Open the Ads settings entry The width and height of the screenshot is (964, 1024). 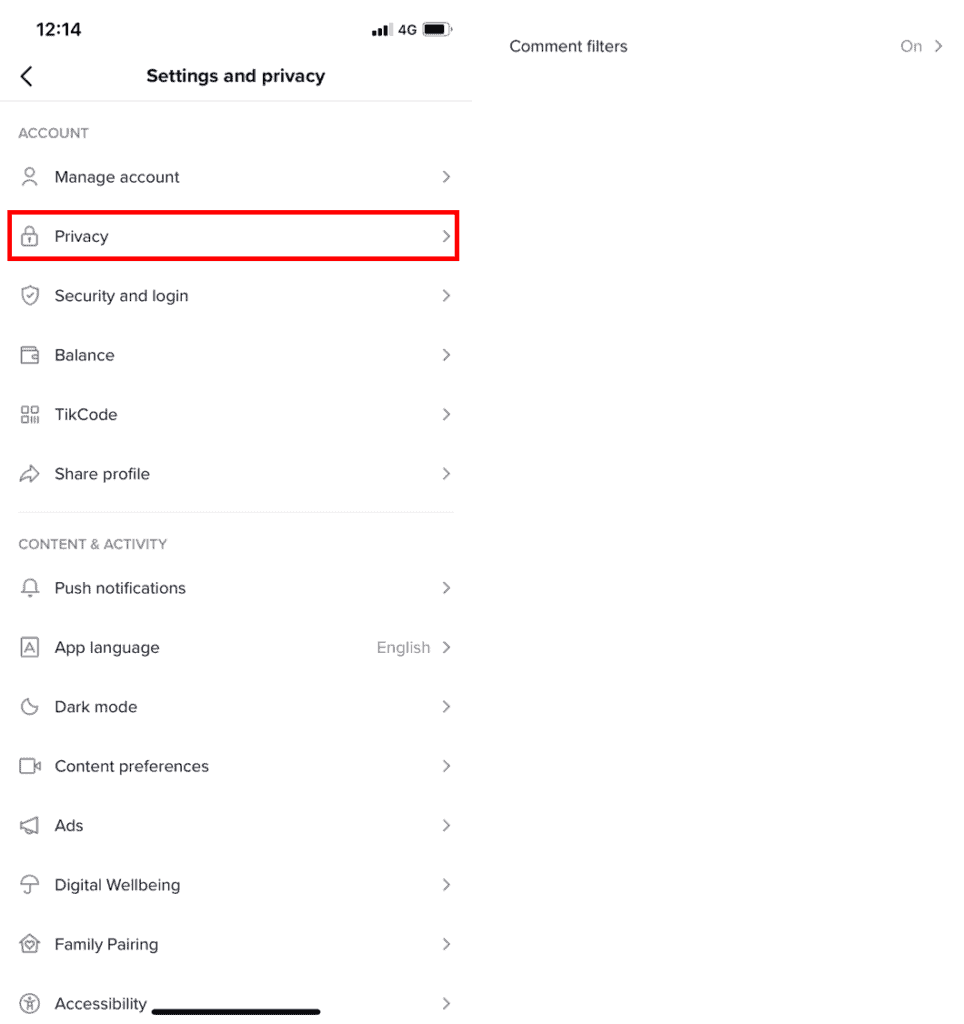[x=236, y=825]
